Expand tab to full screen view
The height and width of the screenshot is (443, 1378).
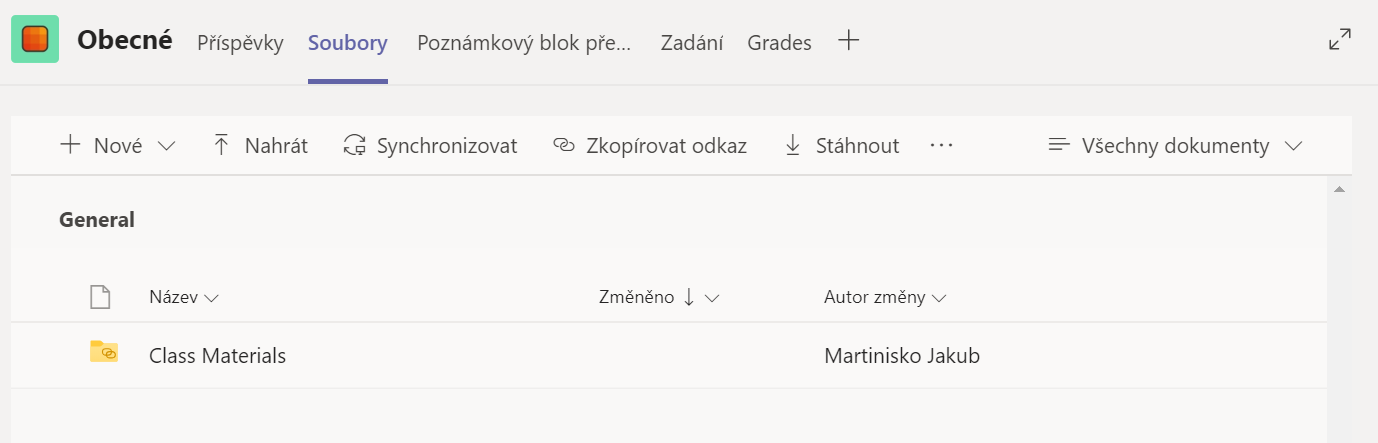pos(1340,40)
